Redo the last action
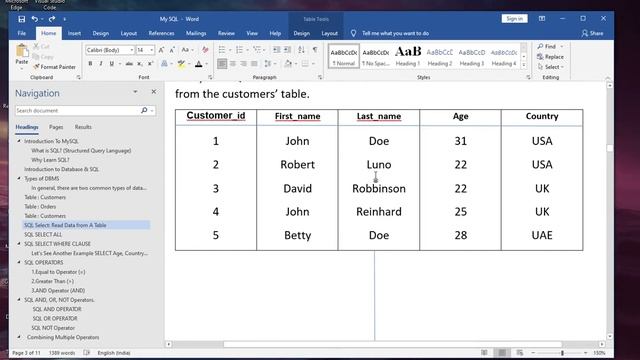The width and height of the screenshot is (640, 360). coord(52,19)
